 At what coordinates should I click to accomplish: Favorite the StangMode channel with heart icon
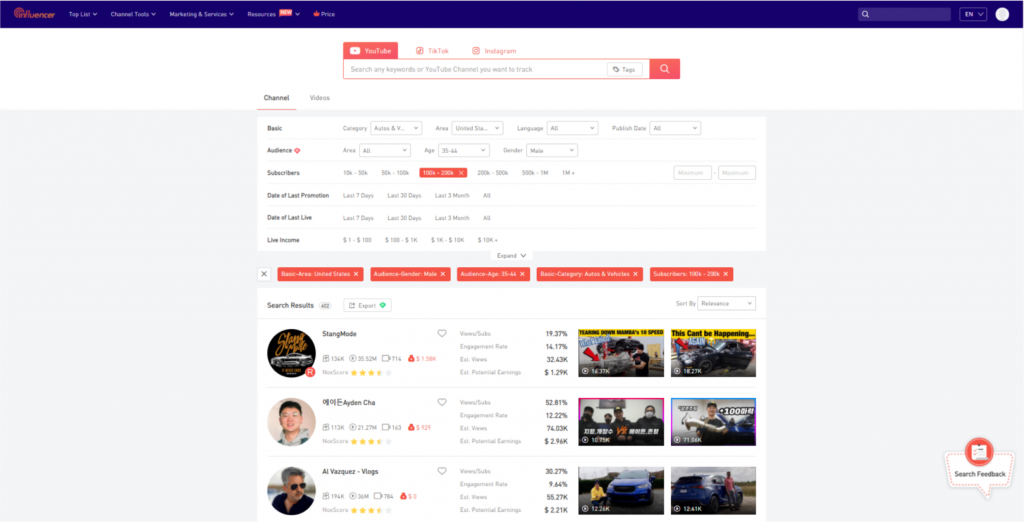[x=442, y=333]
